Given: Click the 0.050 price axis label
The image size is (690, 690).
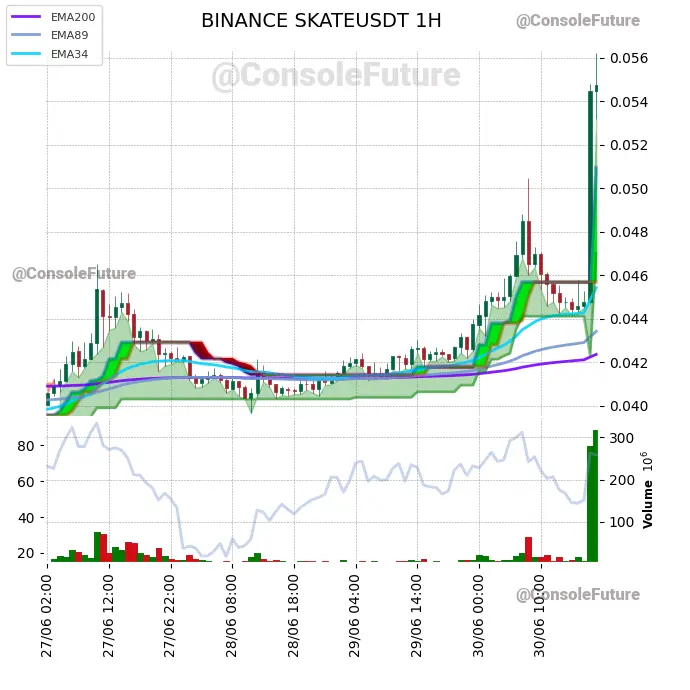Looking at the screenshot, I should click(x=629, y=189).
